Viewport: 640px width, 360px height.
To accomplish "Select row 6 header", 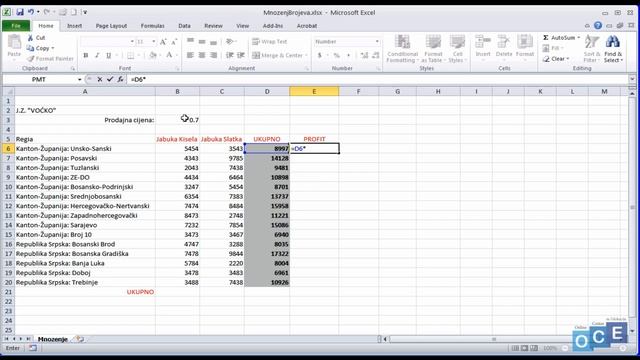I will click(x=8, y=149).
